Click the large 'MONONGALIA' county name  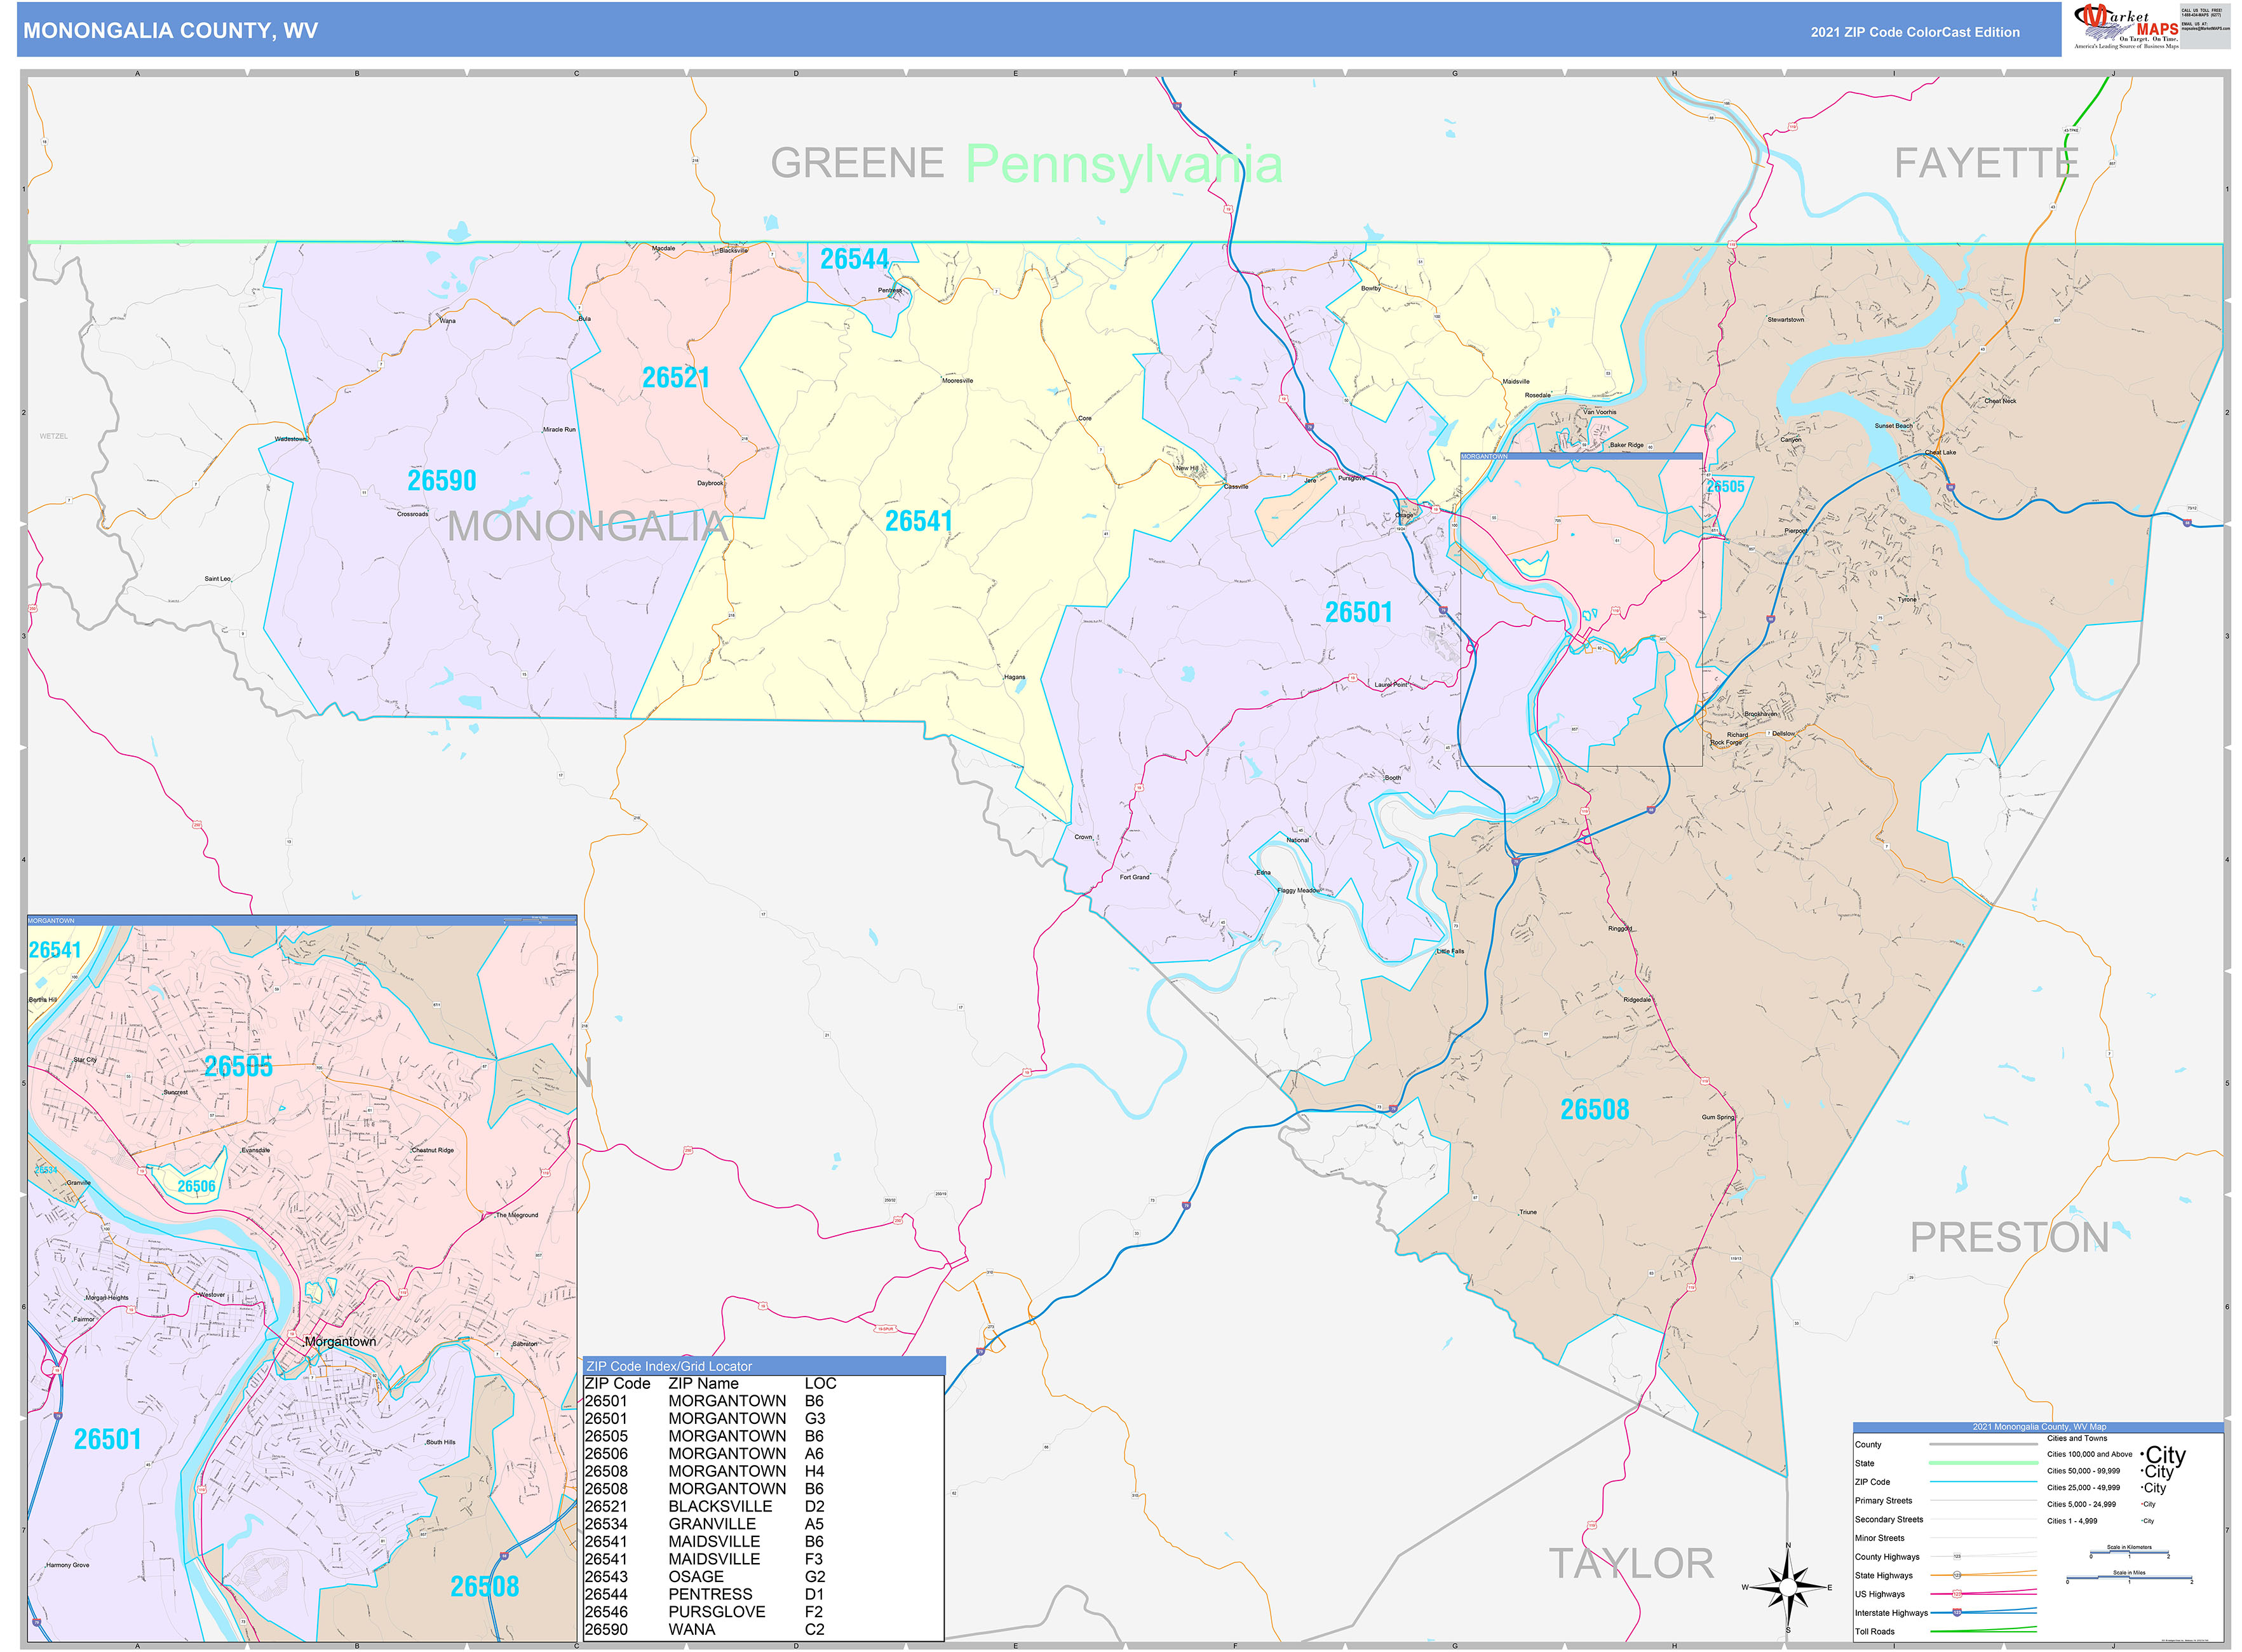point(587,526)
